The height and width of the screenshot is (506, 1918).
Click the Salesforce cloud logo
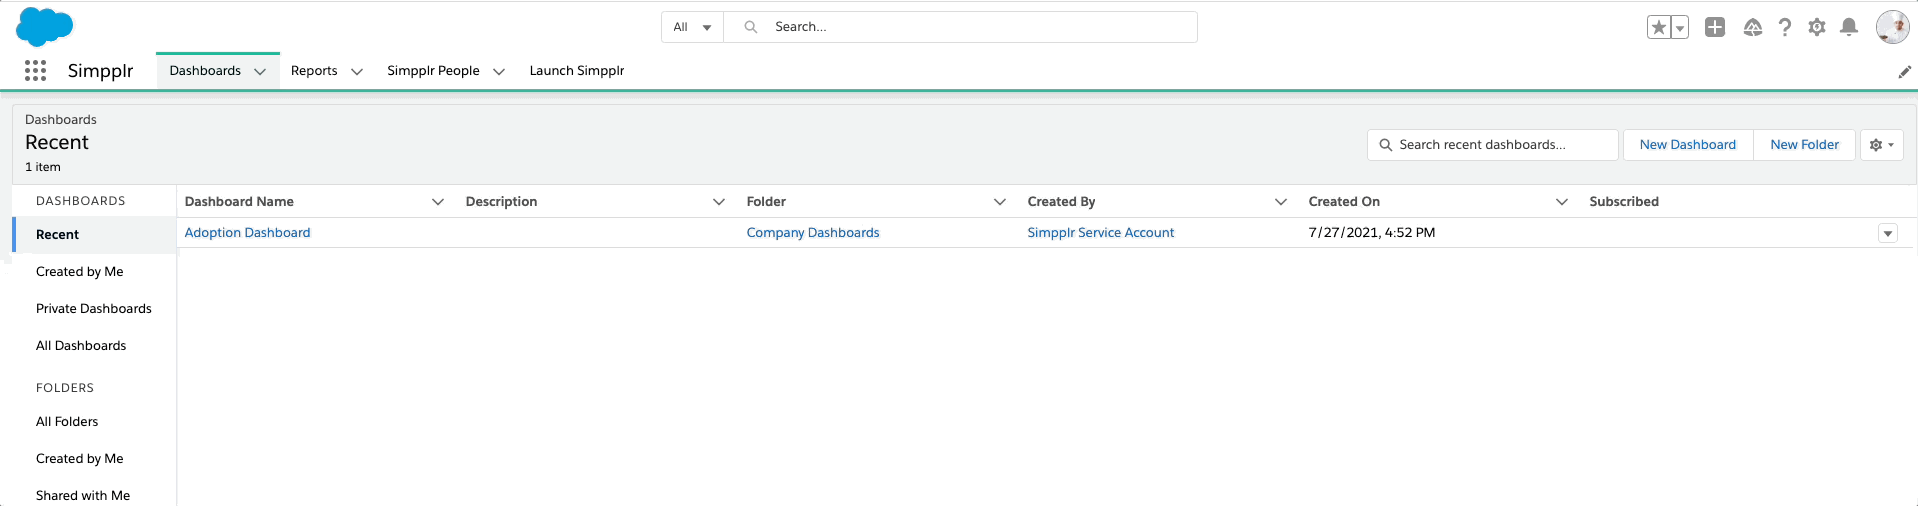[x=45, y=26]
